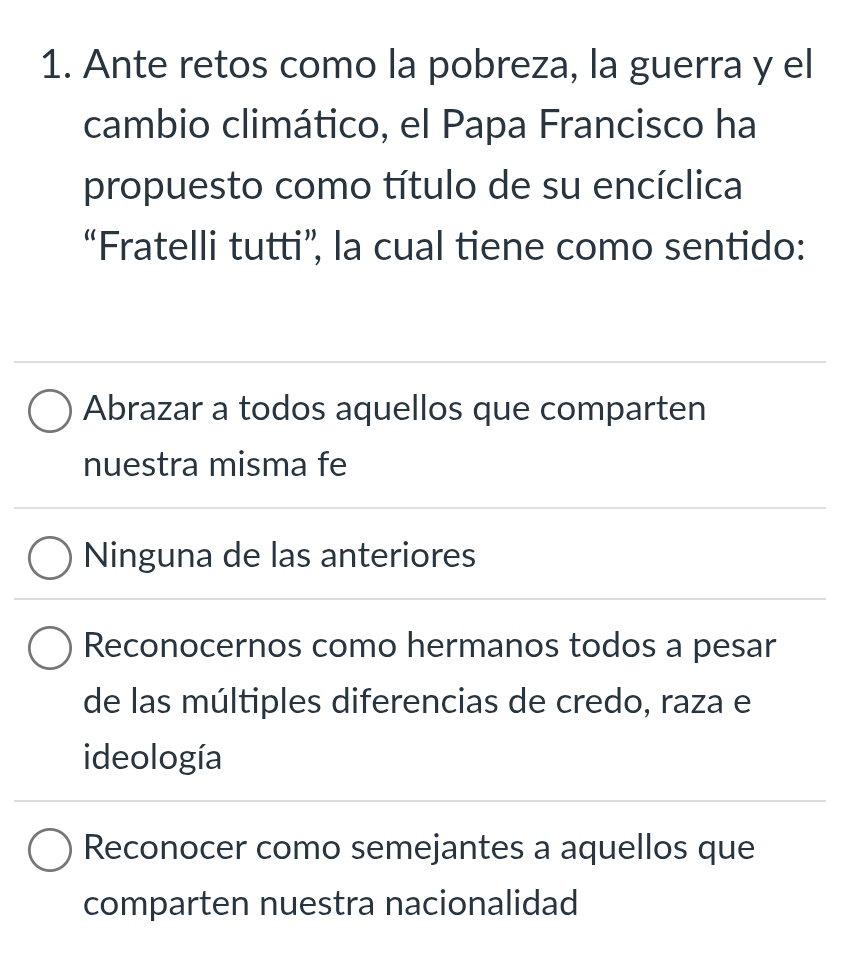846x972 pixels.
Task: Click the "Ninguna de las anteriores" answer text
Action: point(281,555)
